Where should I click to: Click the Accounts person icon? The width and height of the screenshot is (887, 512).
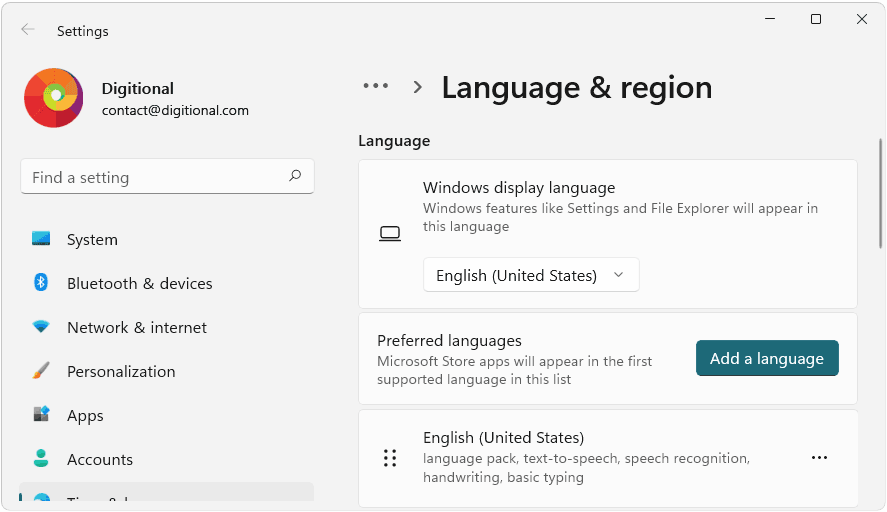pos(41,458)
